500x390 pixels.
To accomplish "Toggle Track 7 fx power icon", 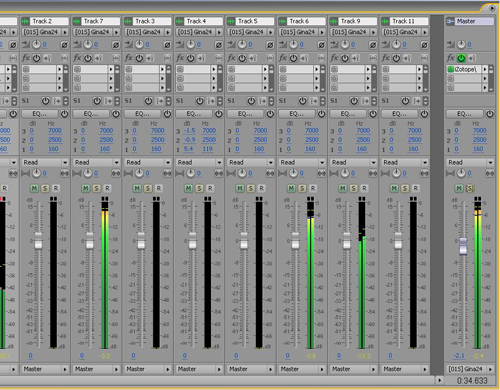I will [x=88, y=58].
